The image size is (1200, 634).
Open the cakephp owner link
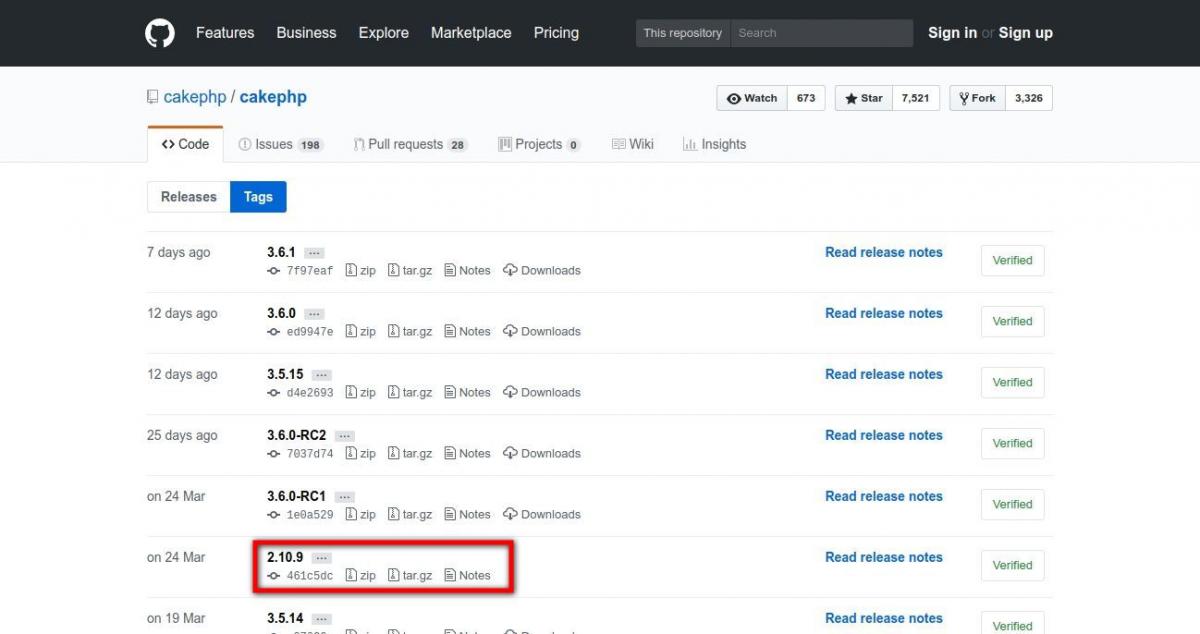pyautogui.click(x=195, y=97)
